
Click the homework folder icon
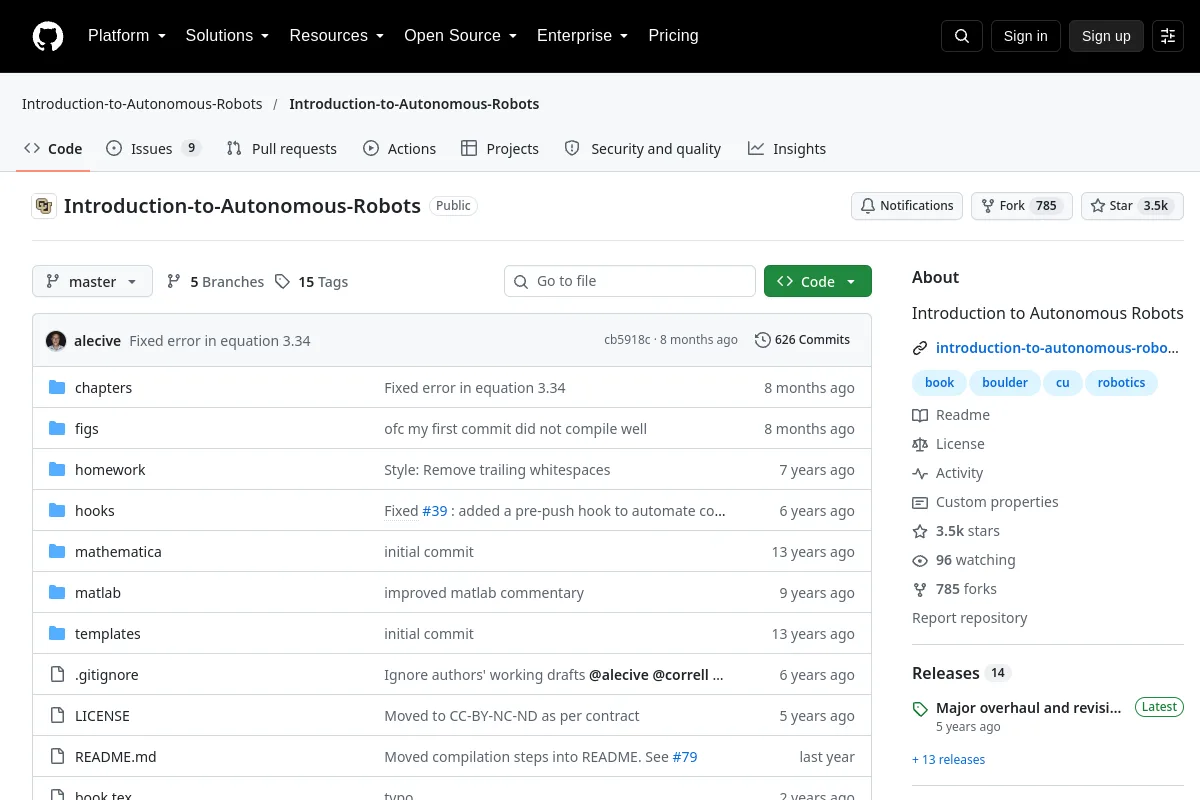click(57, 470)
